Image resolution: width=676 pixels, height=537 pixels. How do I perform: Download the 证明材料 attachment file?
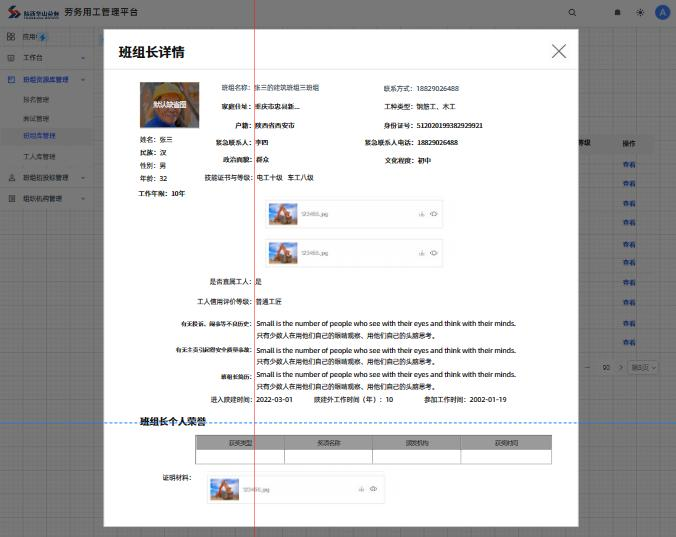pos(361,489)
